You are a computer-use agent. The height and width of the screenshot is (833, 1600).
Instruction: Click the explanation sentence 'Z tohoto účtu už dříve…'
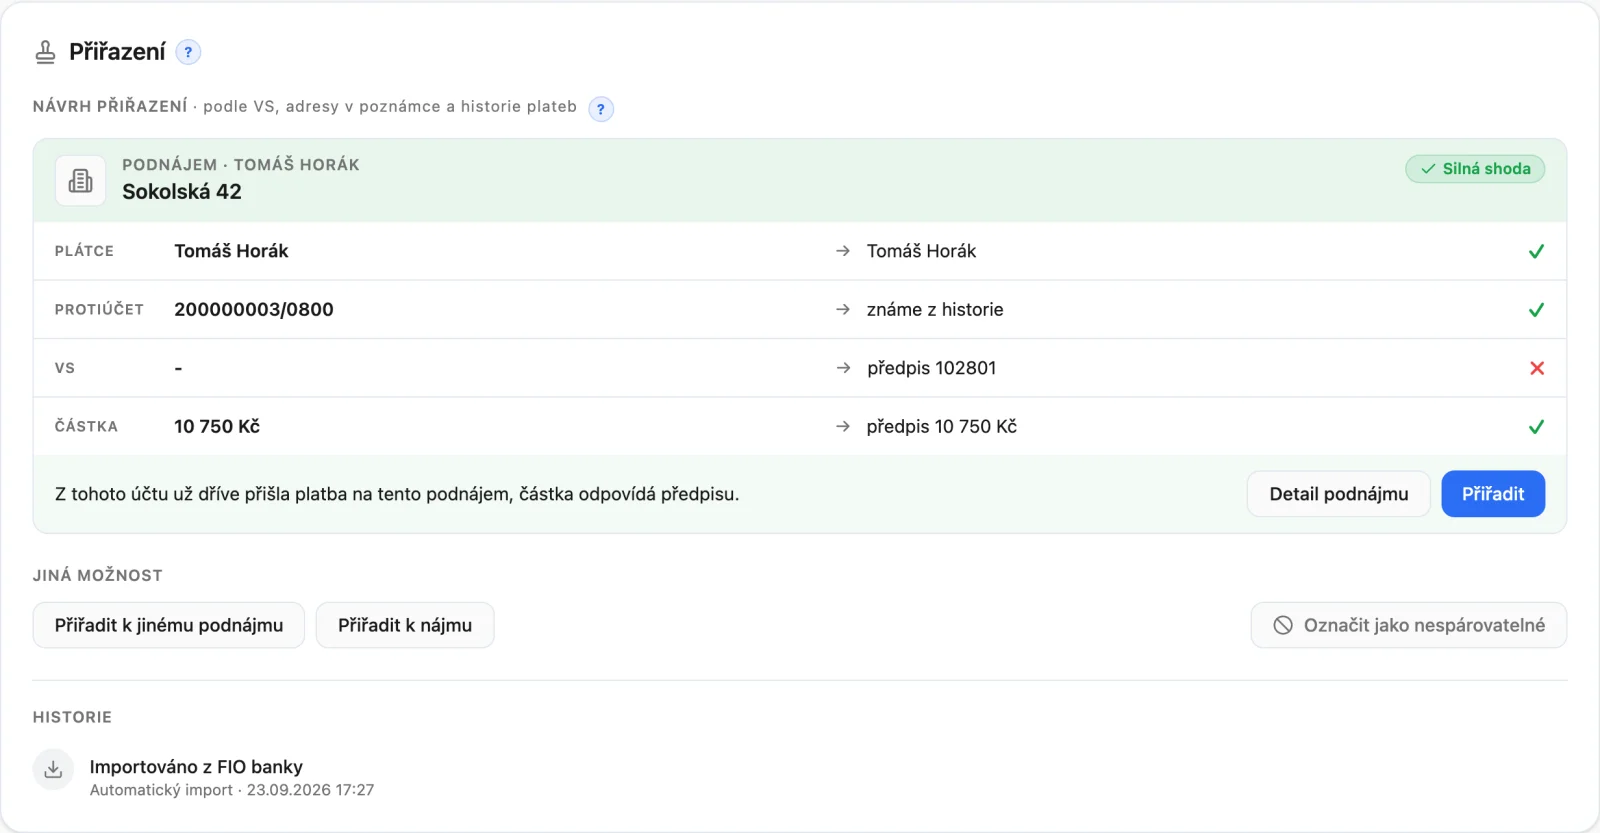[x=397, y=494]
